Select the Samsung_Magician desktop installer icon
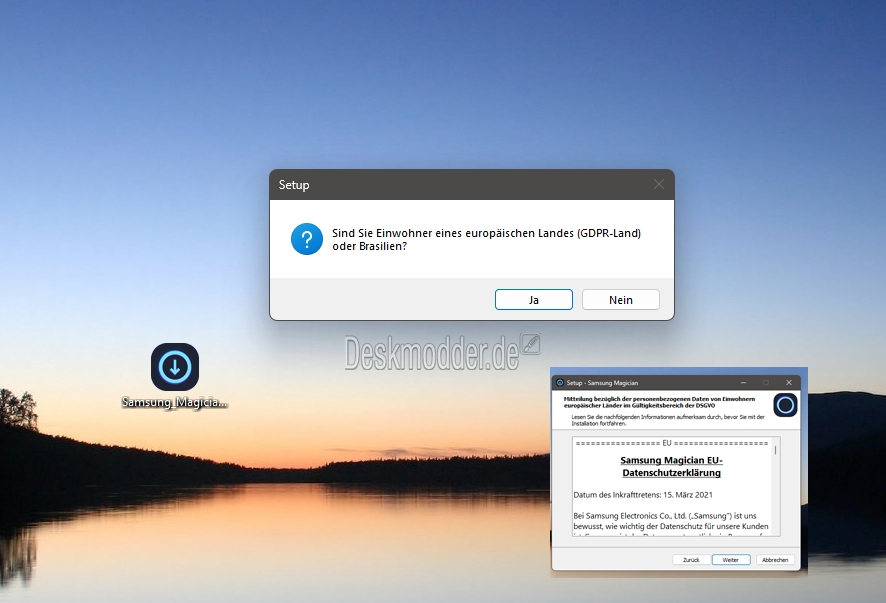This screenshot has height=603, width=886. tap(175, 367)
